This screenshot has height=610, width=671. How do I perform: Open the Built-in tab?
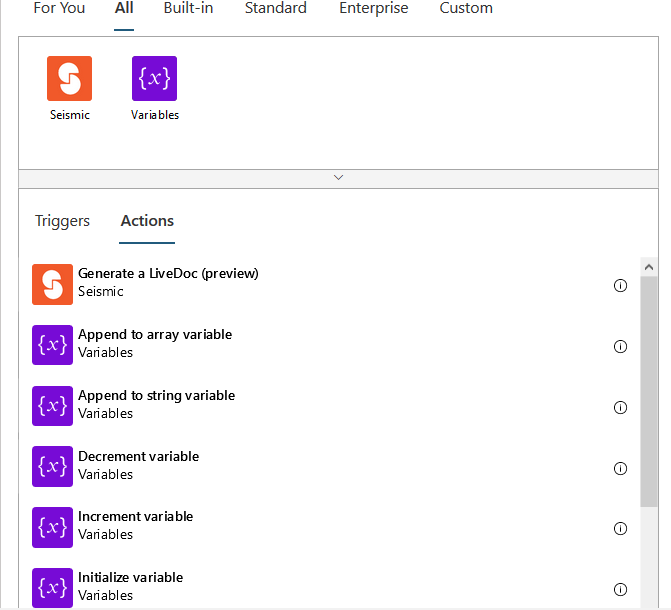pos(188,9)
